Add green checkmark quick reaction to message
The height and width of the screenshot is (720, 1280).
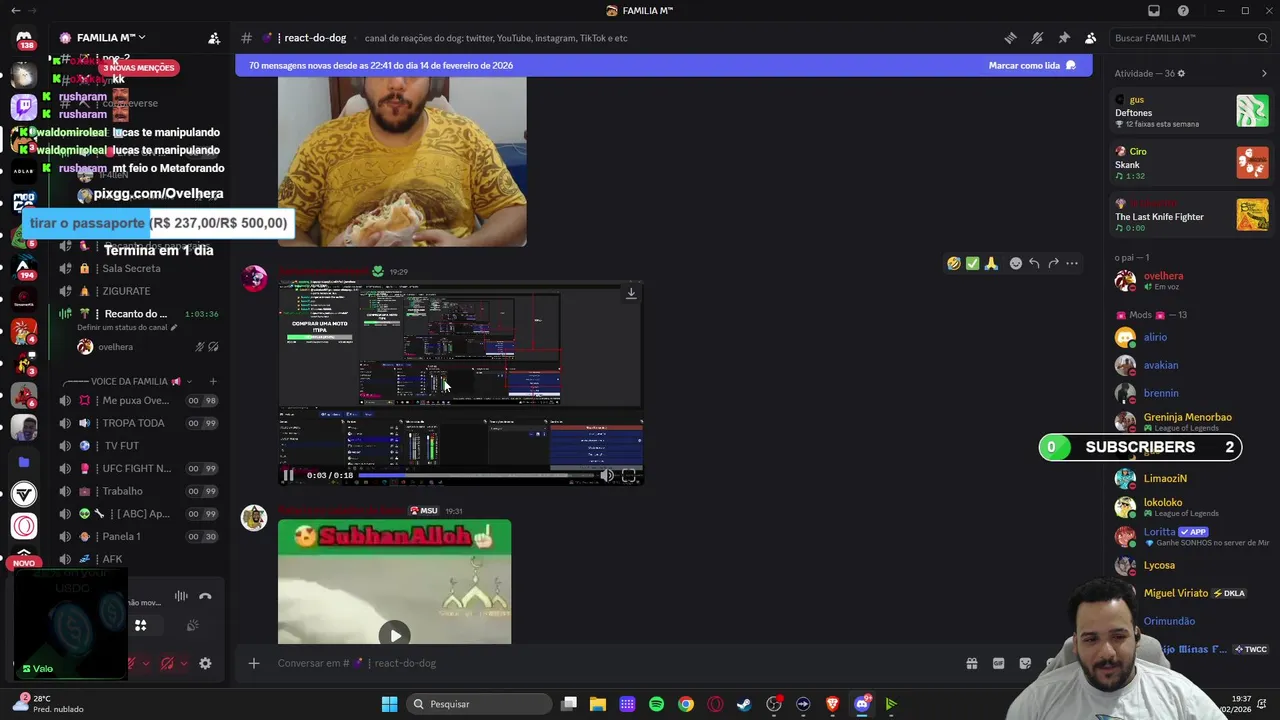[x=972, y=263]
